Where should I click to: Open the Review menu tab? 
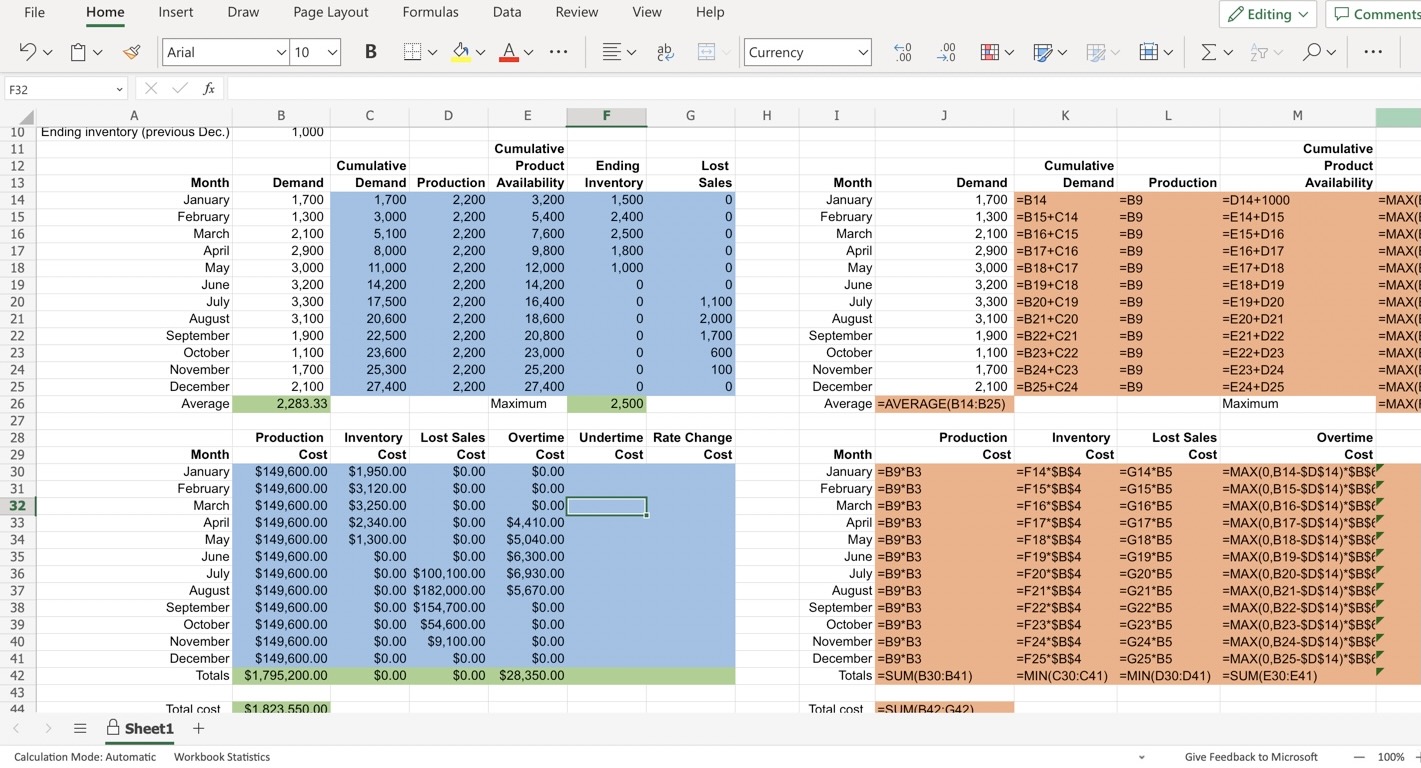pyautogui.click(x=577, y=13)
